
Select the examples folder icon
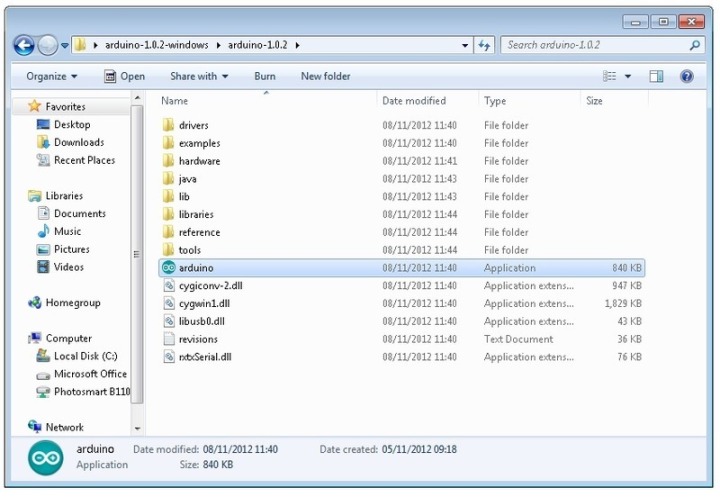coord(169,143)
